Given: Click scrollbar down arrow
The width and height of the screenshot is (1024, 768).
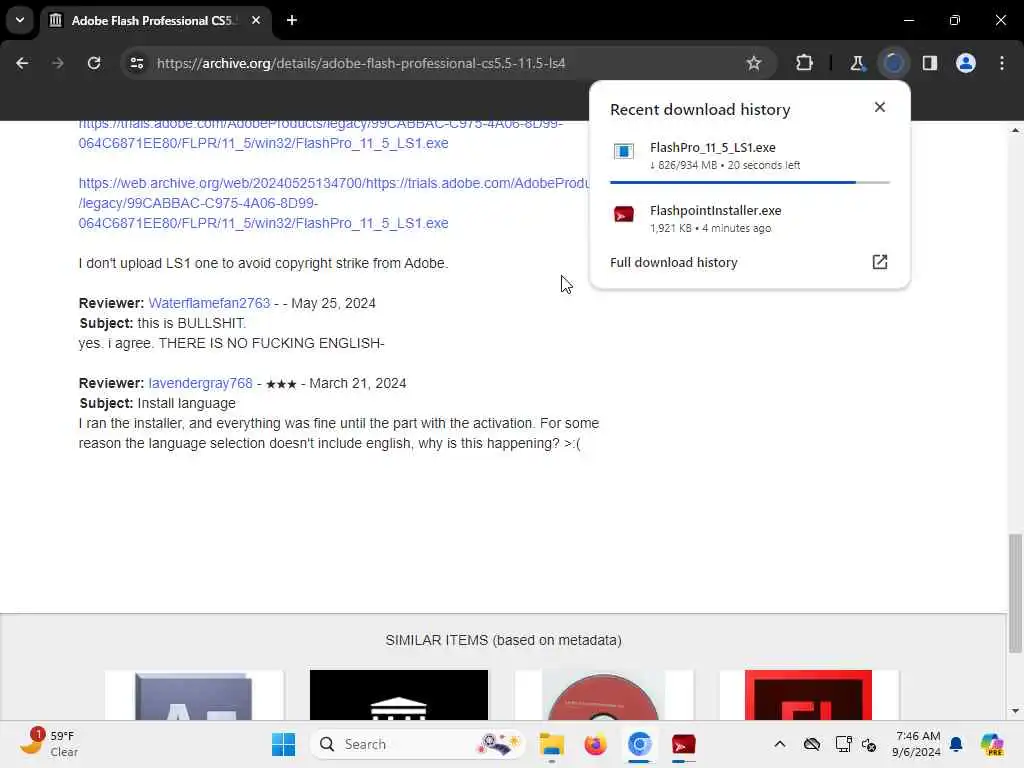Looking at the screenshot, I should [x=1014, y=711].
